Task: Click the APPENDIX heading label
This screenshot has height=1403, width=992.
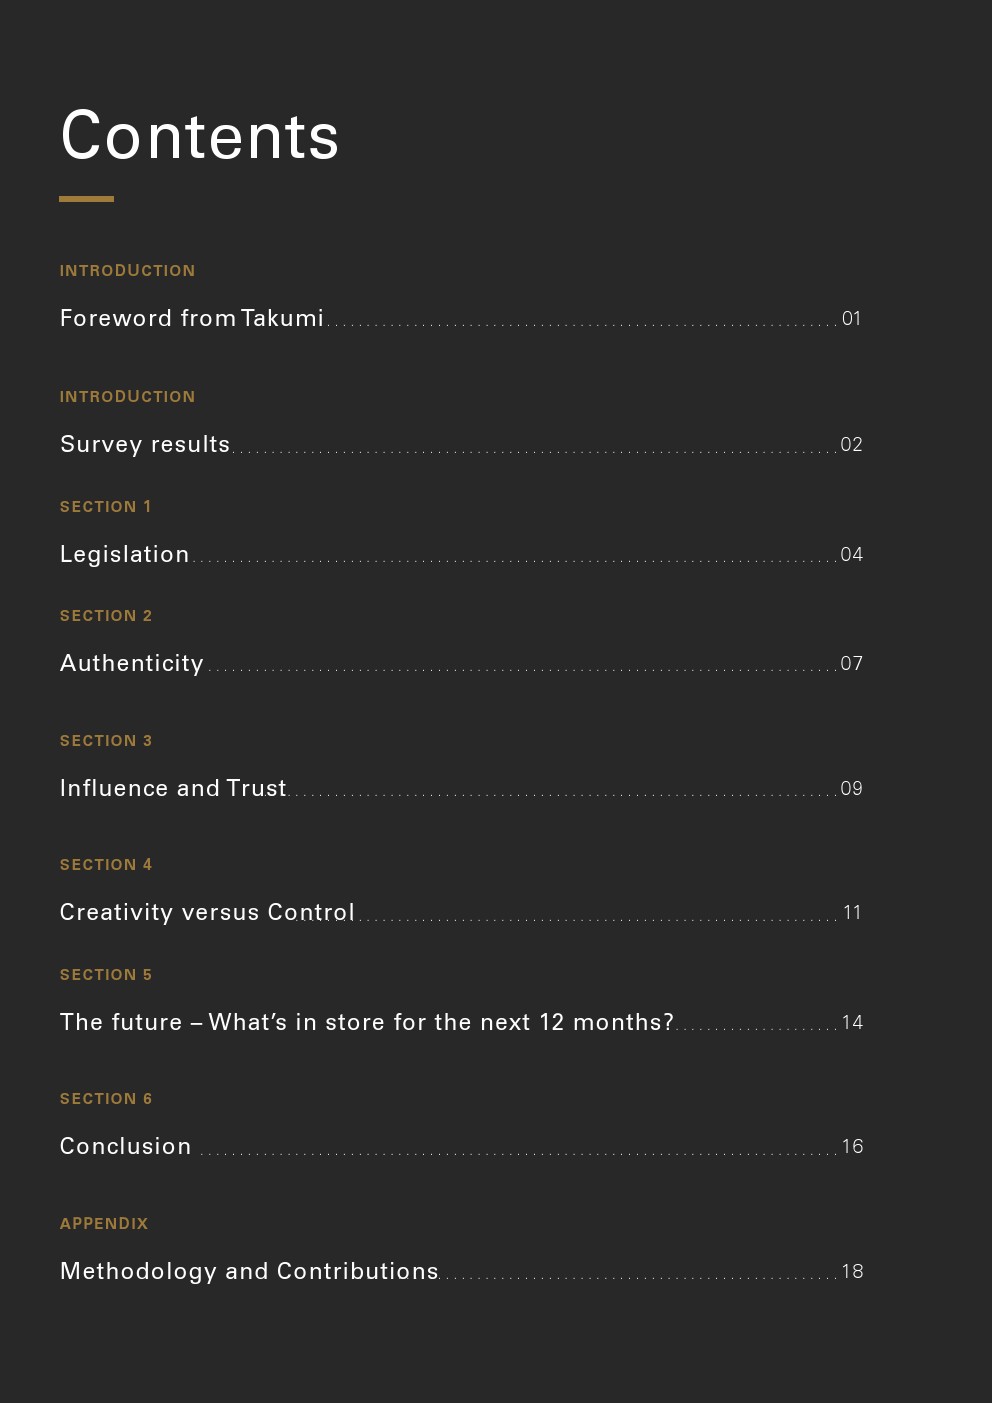Action: click(x=104, y=1224)
